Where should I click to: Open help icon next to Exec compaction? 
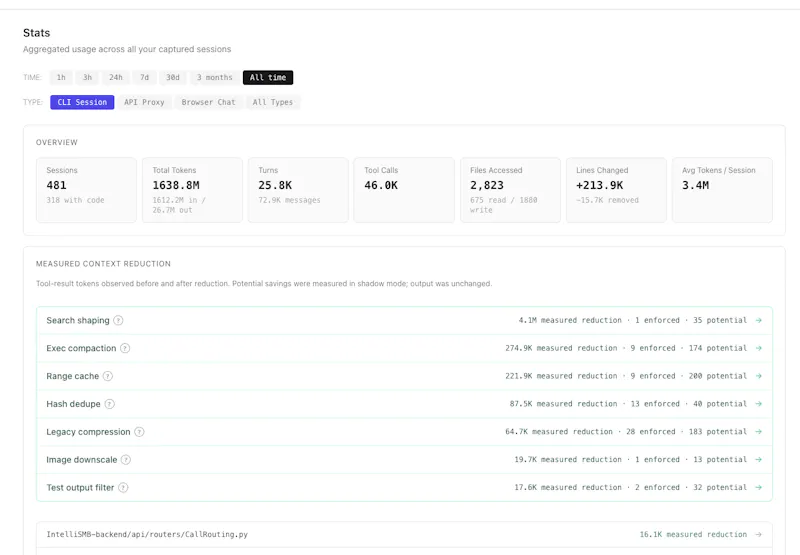[x=125, y=348]
